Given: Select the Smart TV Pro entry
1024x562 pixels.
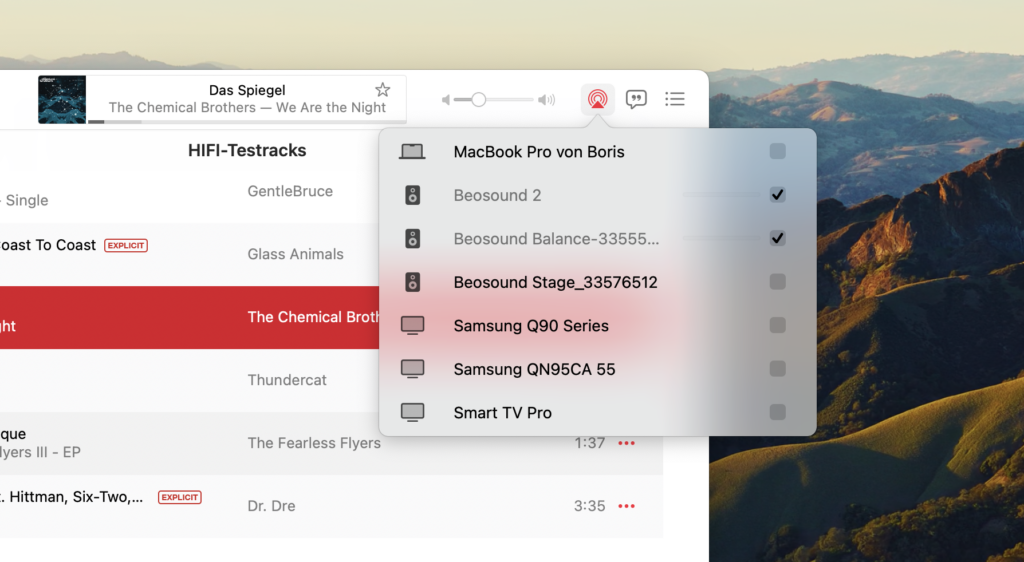Looking at the screenshot, I should pyautogui.click(x=502, y=413).
